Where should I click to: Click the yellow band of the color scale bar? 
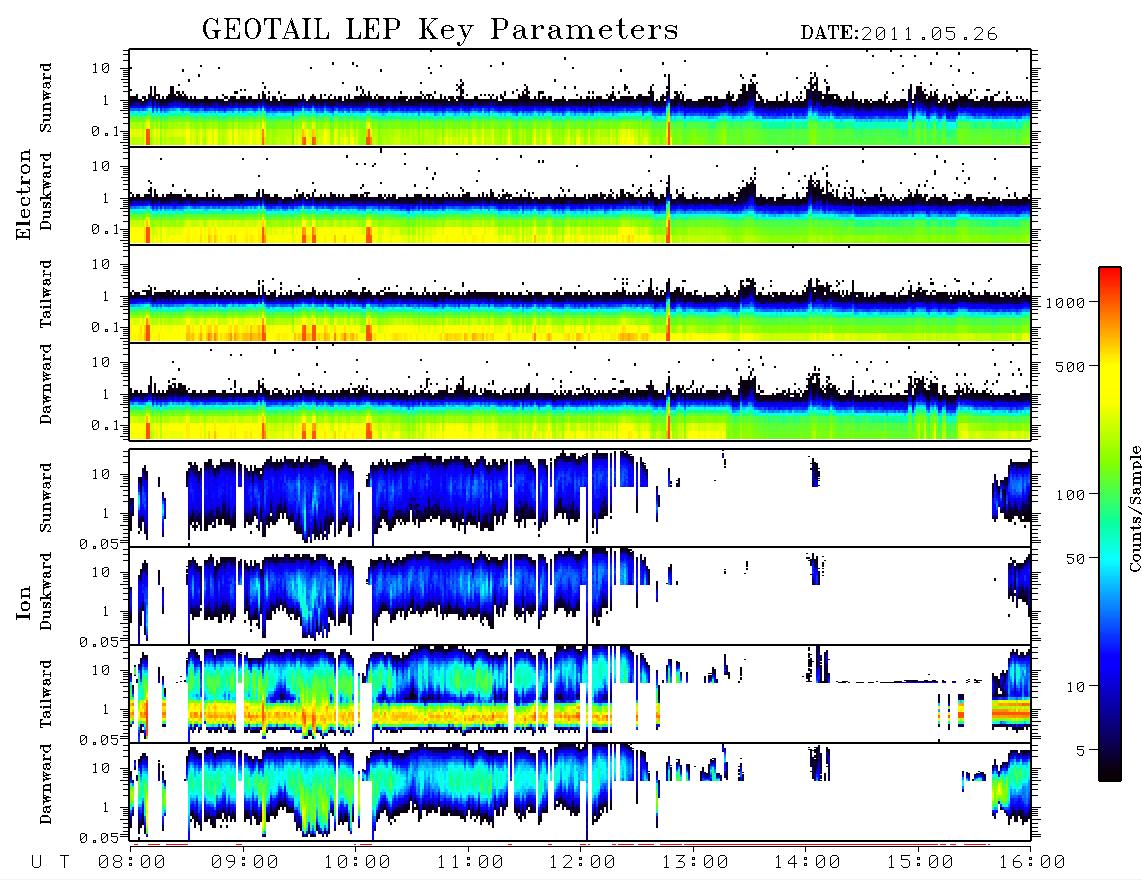coord(1110,375)
